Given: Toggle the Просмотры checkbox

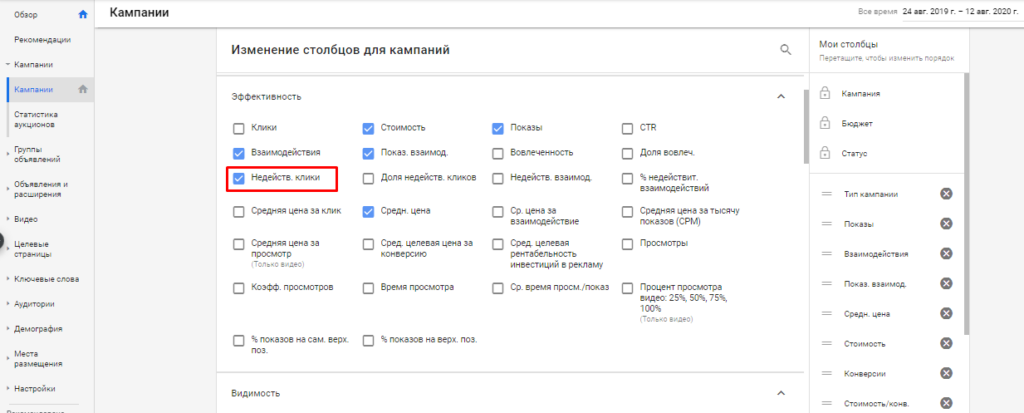Looking at the screenshot, I should click(628, 243).
